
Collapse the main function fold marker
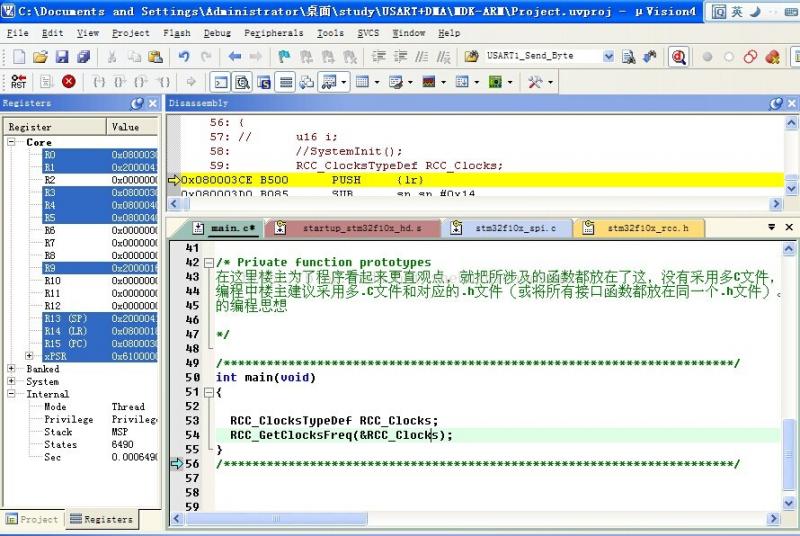(207, 393)
